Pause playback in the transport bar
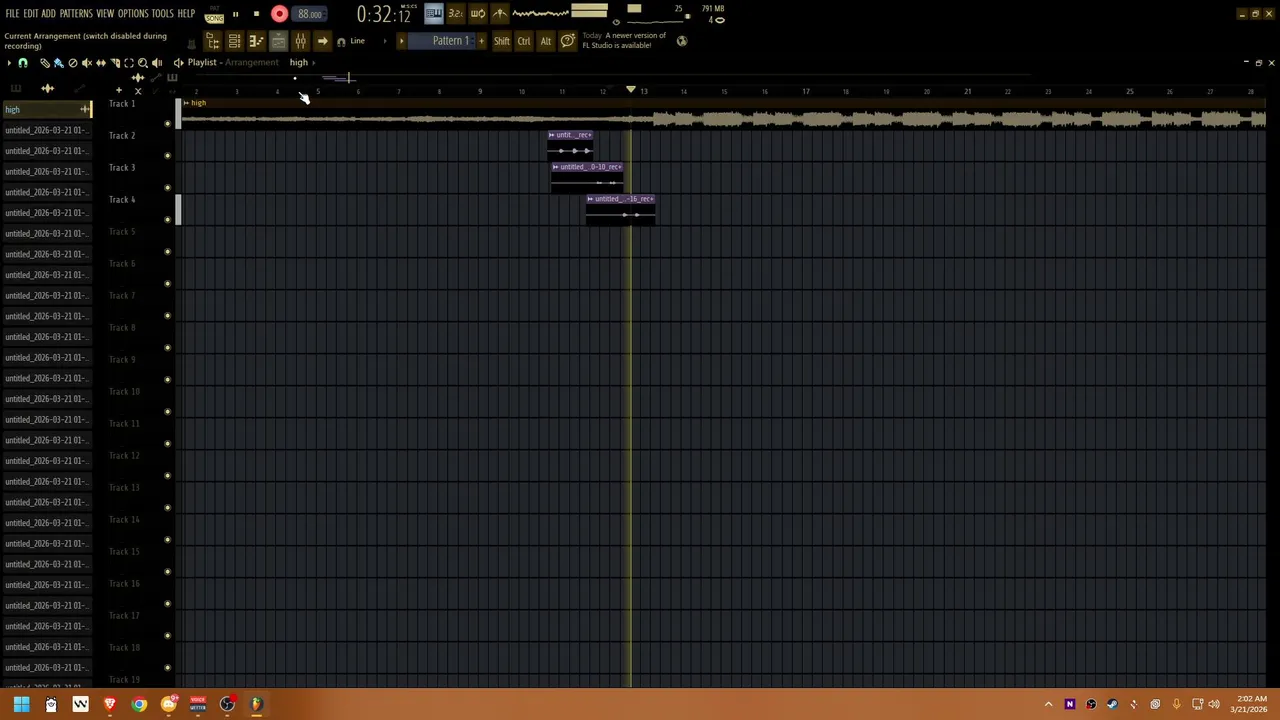This screenshot has height=720, width=1280. (235, 14)
